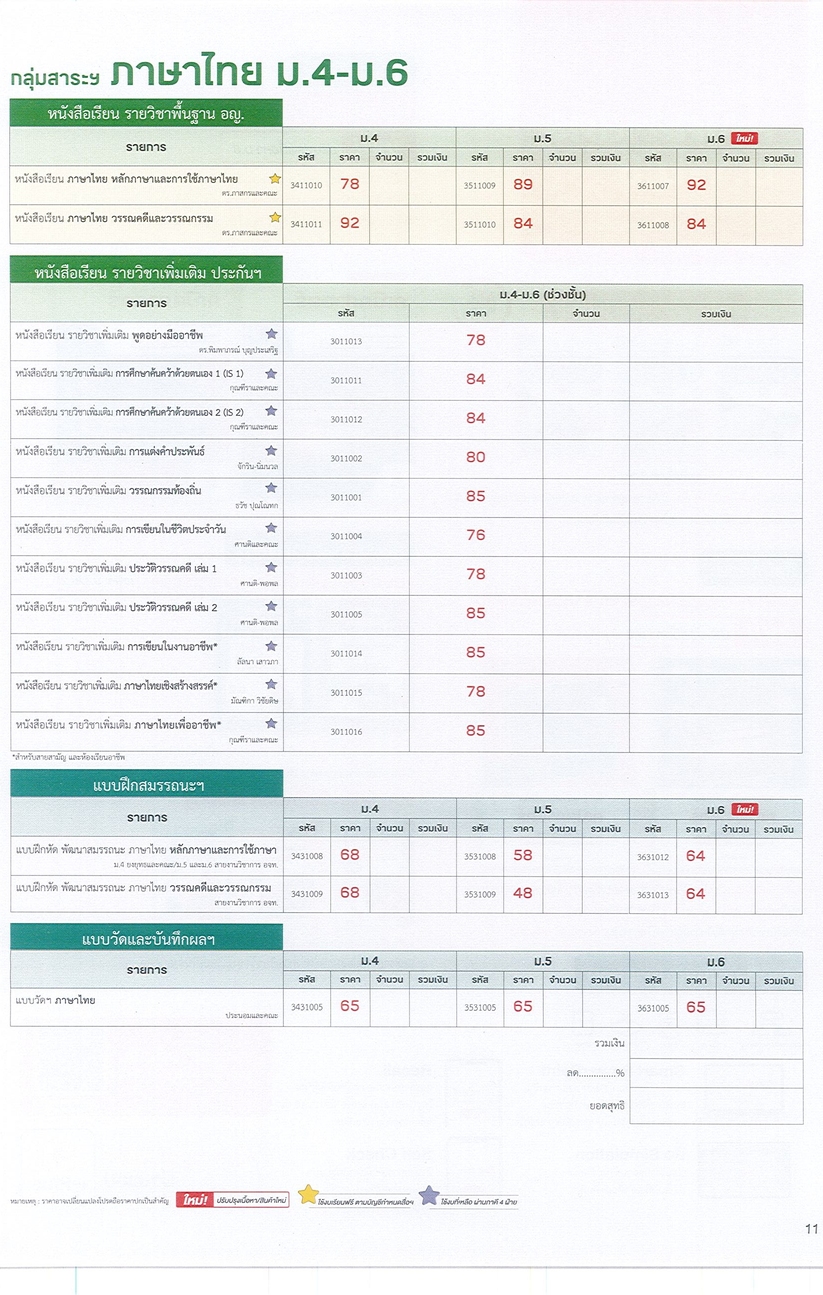This screenshot has width=823, height=1295.
Task: Tap the purple star next to ภาษาไทยเพื่ออาชีพ
Action: point(271,724)
